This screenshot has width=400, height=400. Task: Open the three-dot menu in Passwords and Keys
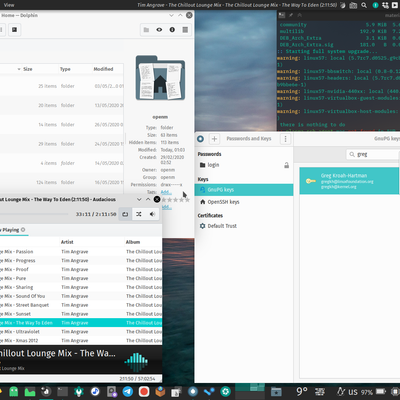pos(285,139)
